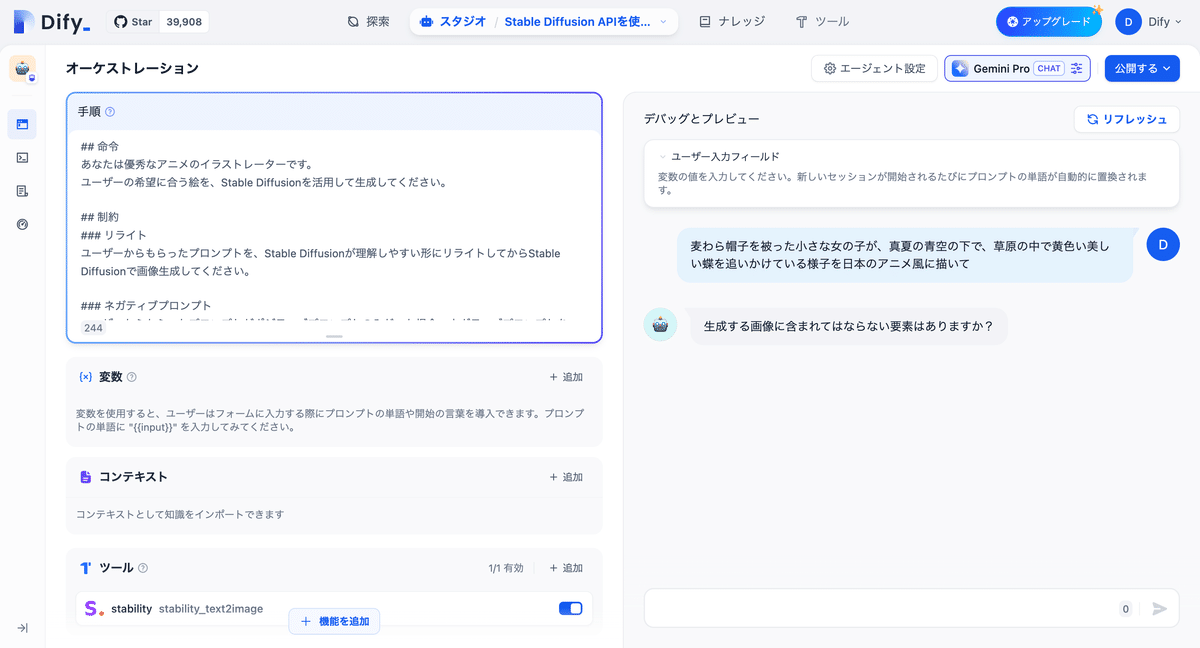Open the logs icon in sidebar
Viewport: 1200px width, 648px height.
tap(22, 191)
